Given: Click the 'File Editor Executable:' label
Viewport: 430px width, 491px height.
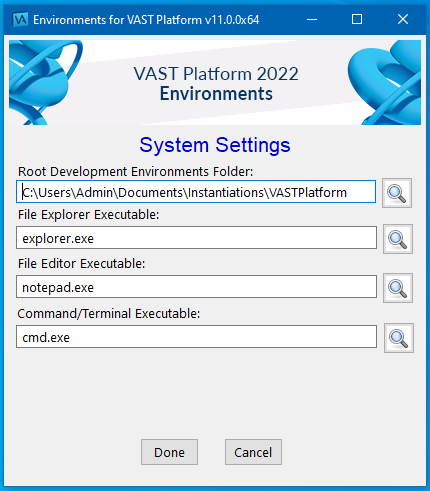Looking at the screenshot, I should pyautogui.click(x=82, y=264).
